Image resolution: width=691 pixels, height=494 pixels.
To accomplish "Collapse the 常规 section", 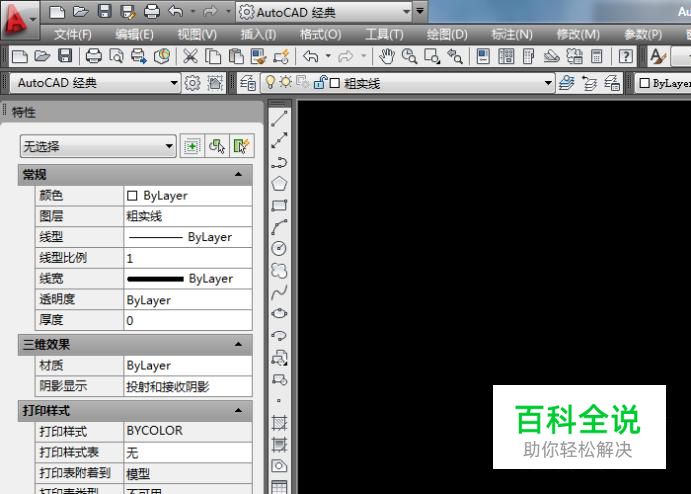I will click(238, 175).
